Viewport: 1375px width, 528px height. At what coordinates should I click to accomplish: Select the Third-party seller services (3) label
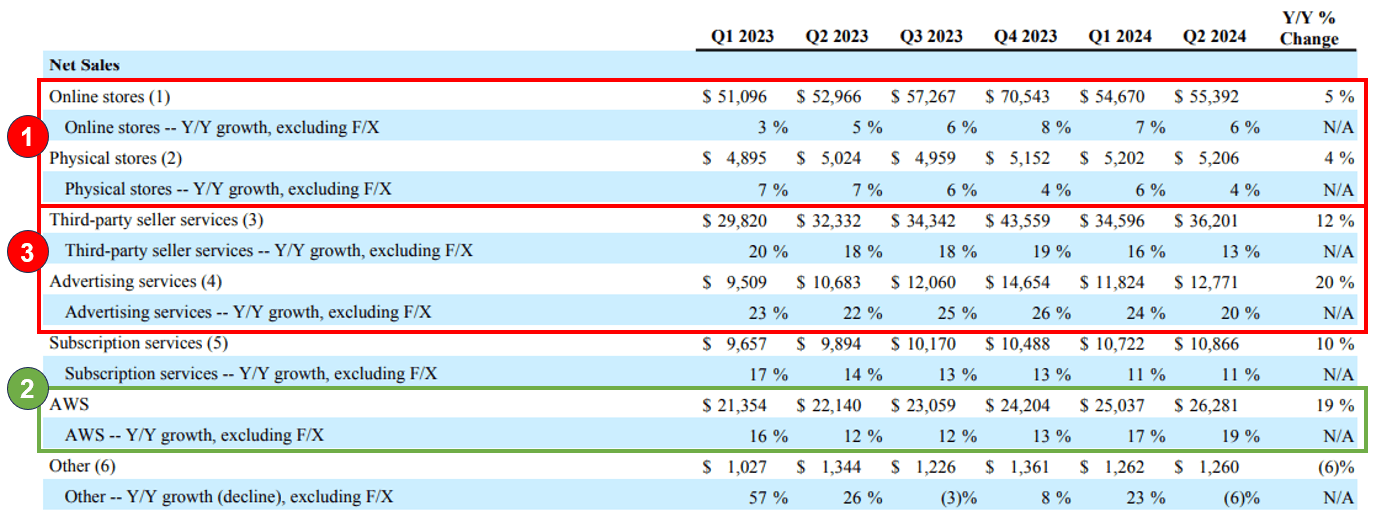click(x=157, y=219)
